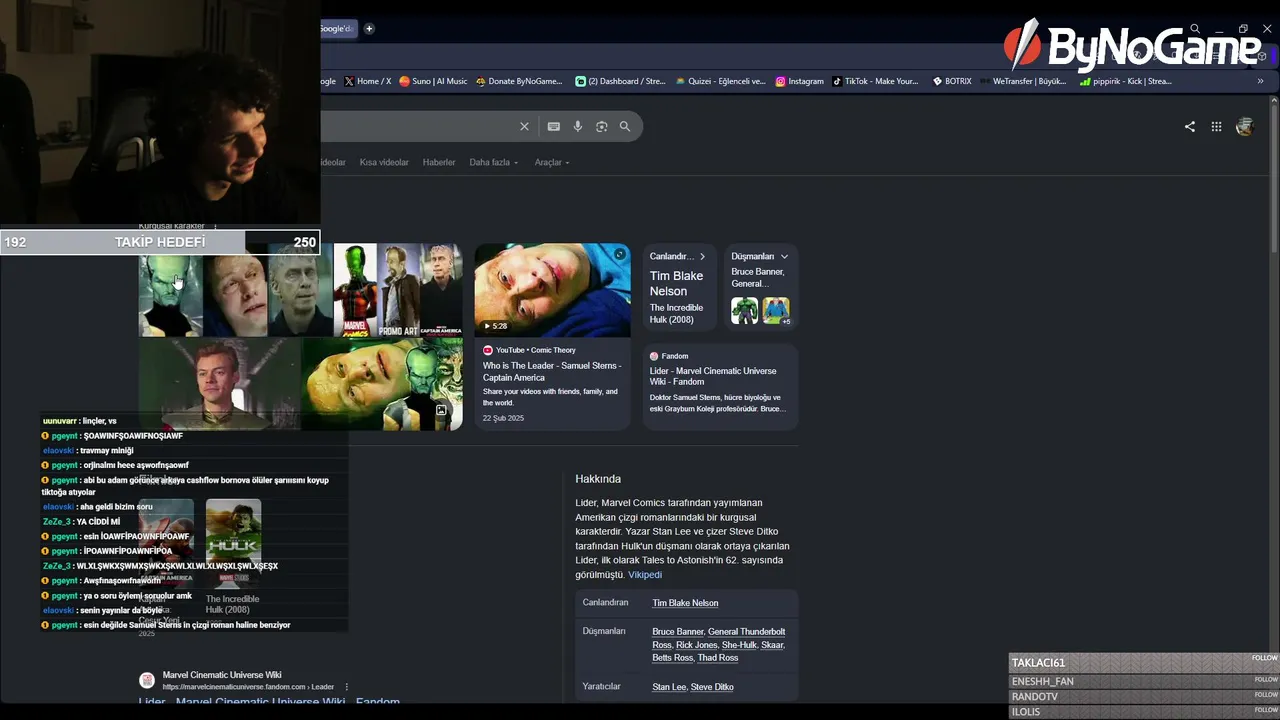Switch to the Kısa videolar tab
This screenshot has height=720, width=1280.
pyautogui.click(x=384, y=162)
